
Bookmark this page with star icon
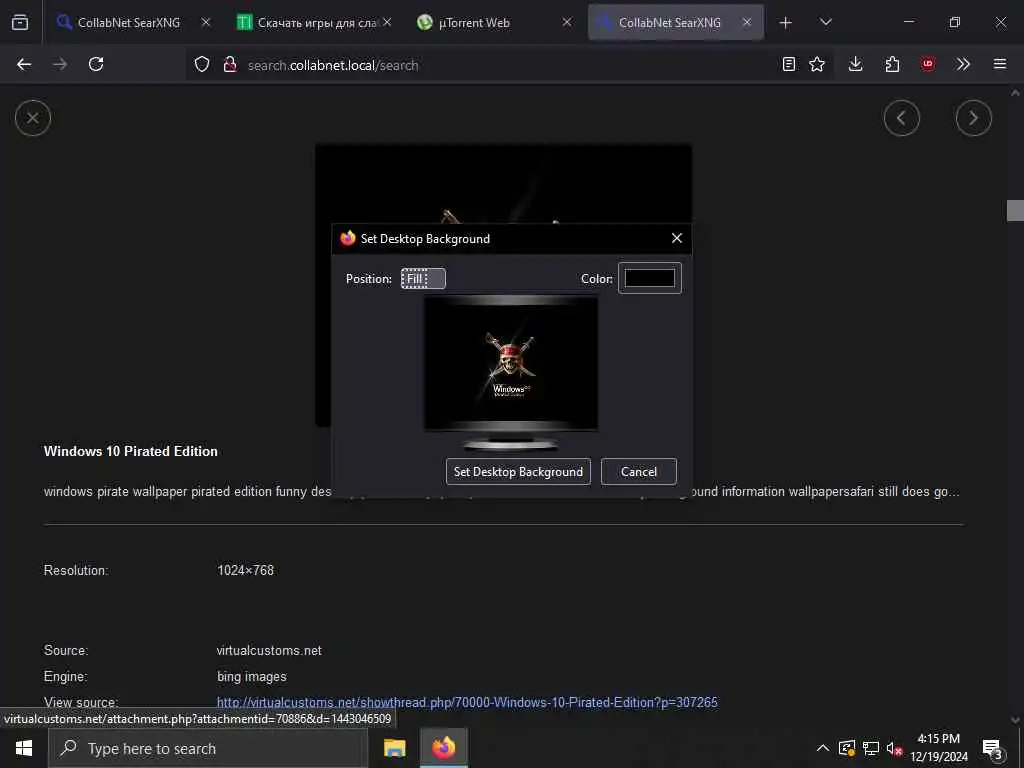[x=817, y=64]
